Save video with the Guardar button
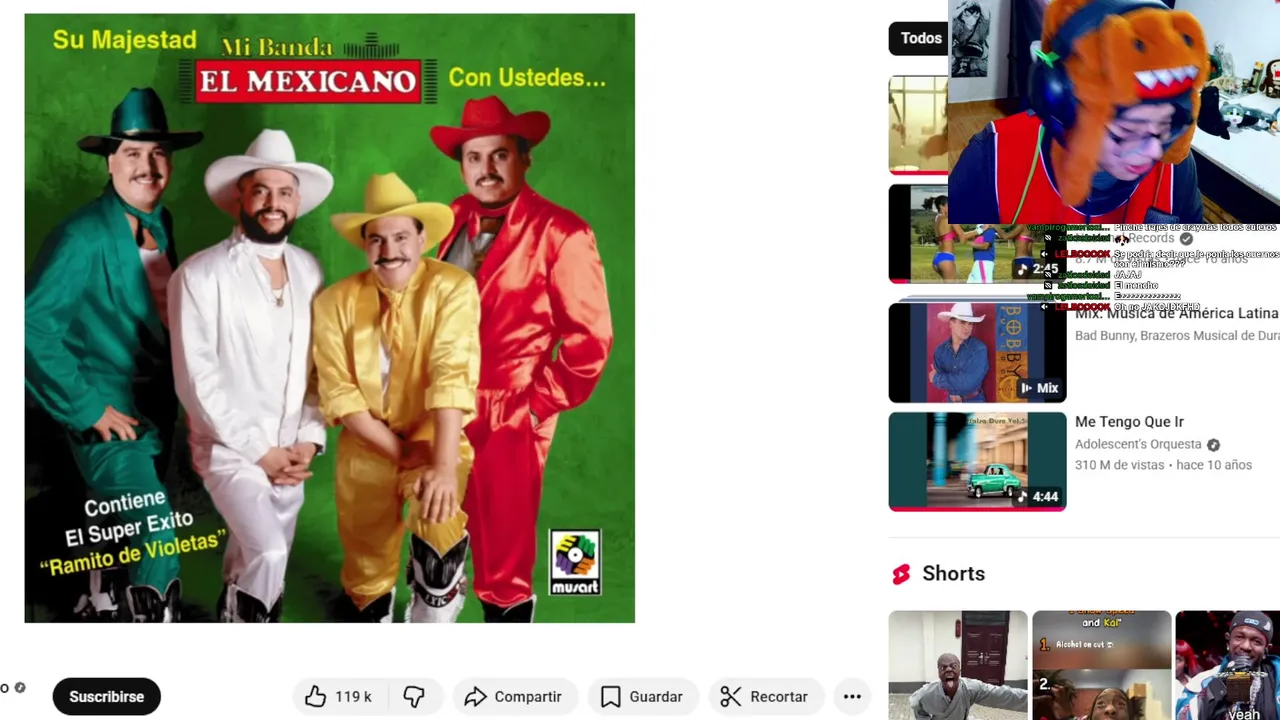Screen dimensions: 1280x720 tap(642, 697)
